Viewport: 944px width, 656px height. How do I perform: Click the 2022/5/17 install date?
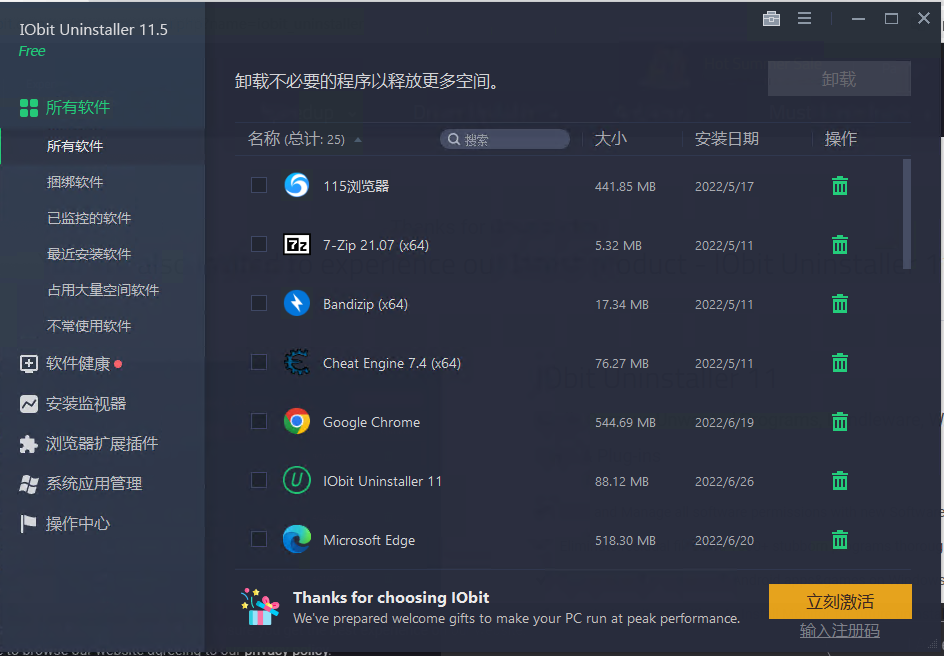coord(724,187)
